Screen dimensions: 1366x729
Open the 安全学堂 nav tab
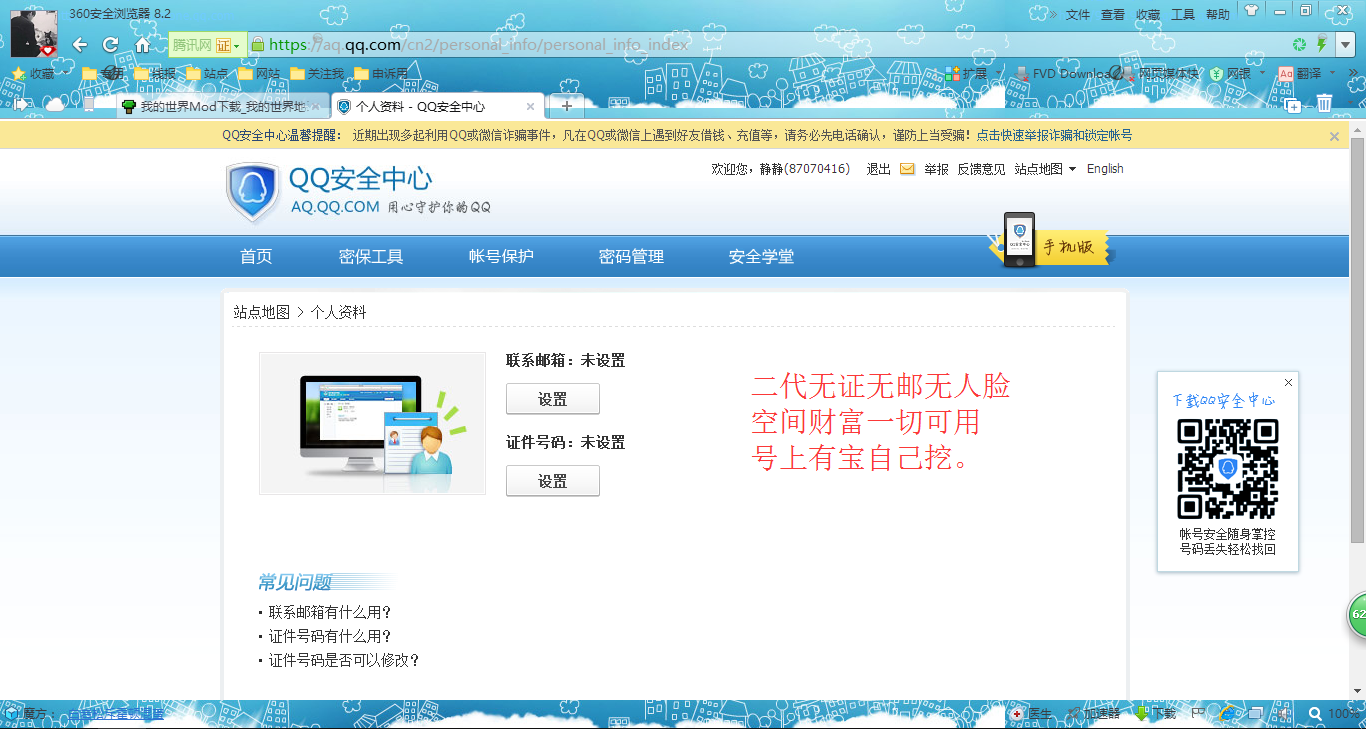pos(761,256)
